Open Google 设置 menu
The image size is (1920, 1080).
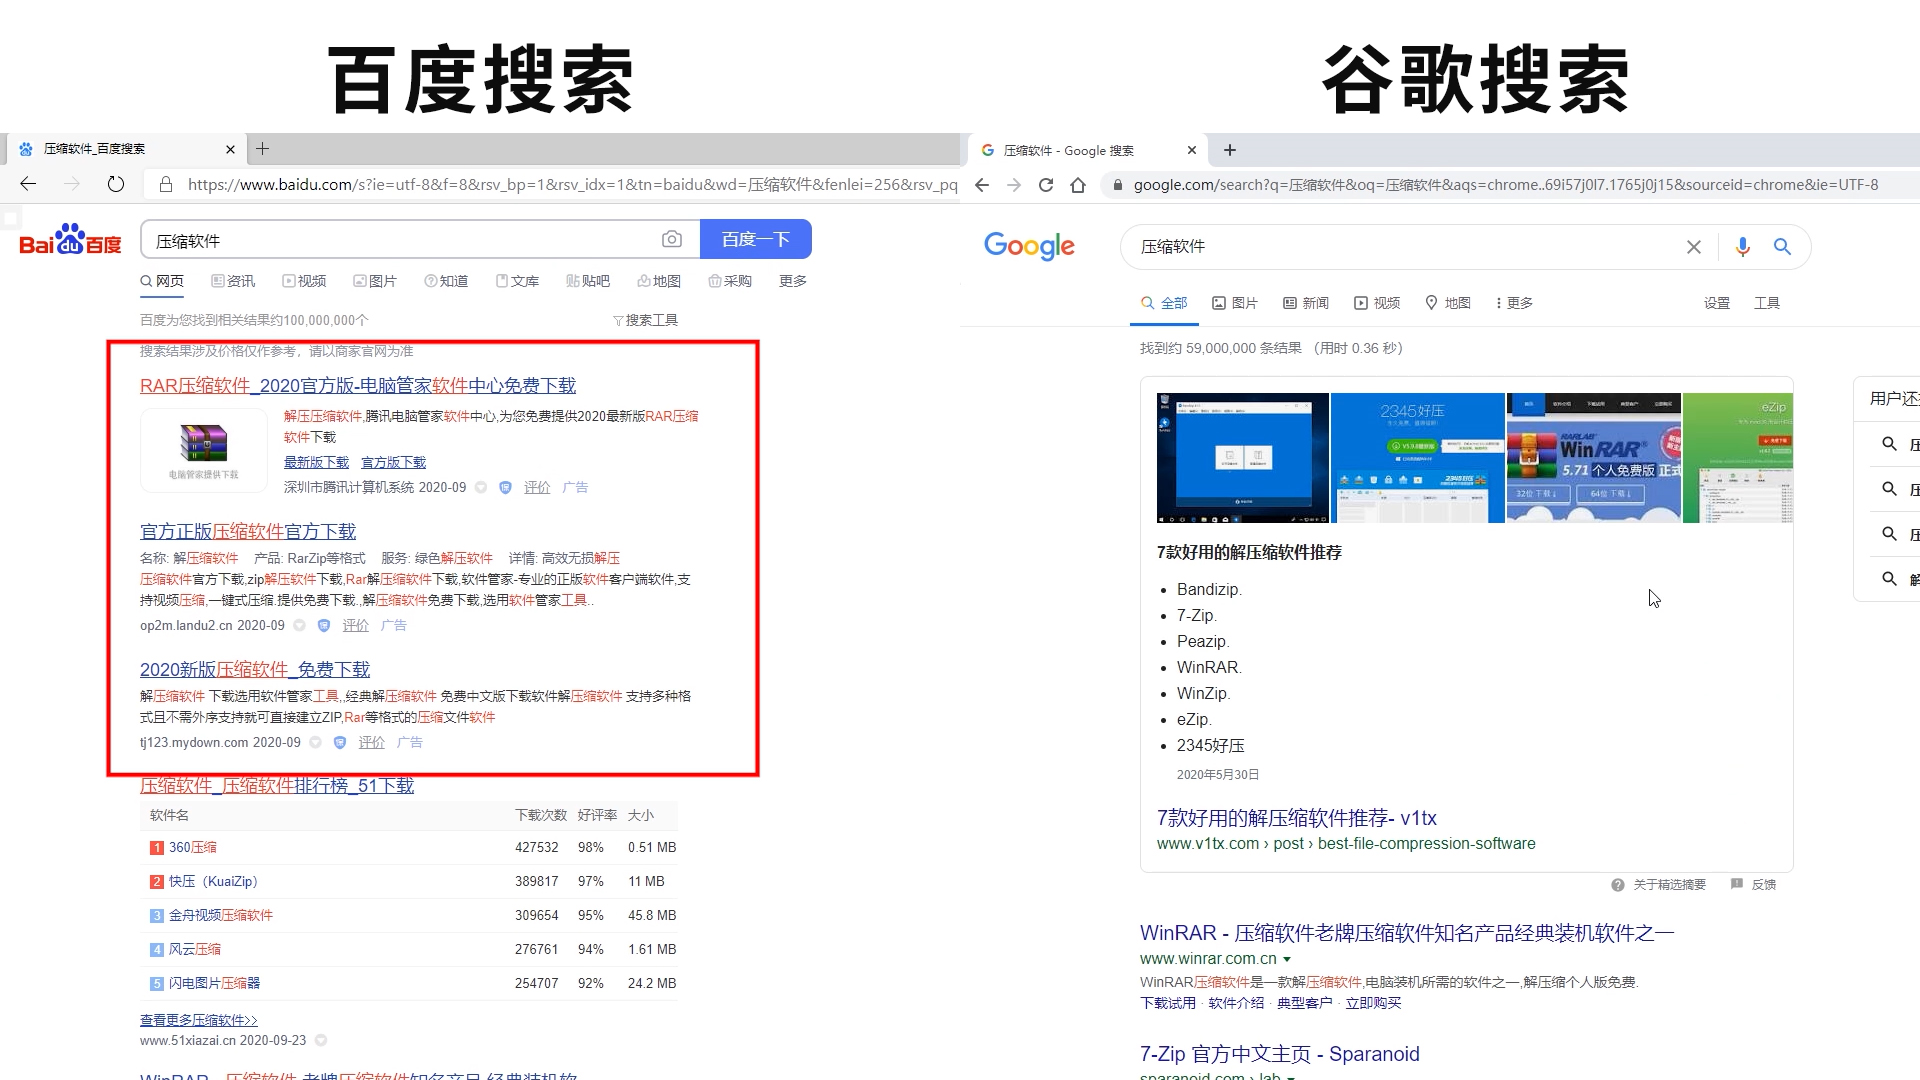[x=1717, y=303]
